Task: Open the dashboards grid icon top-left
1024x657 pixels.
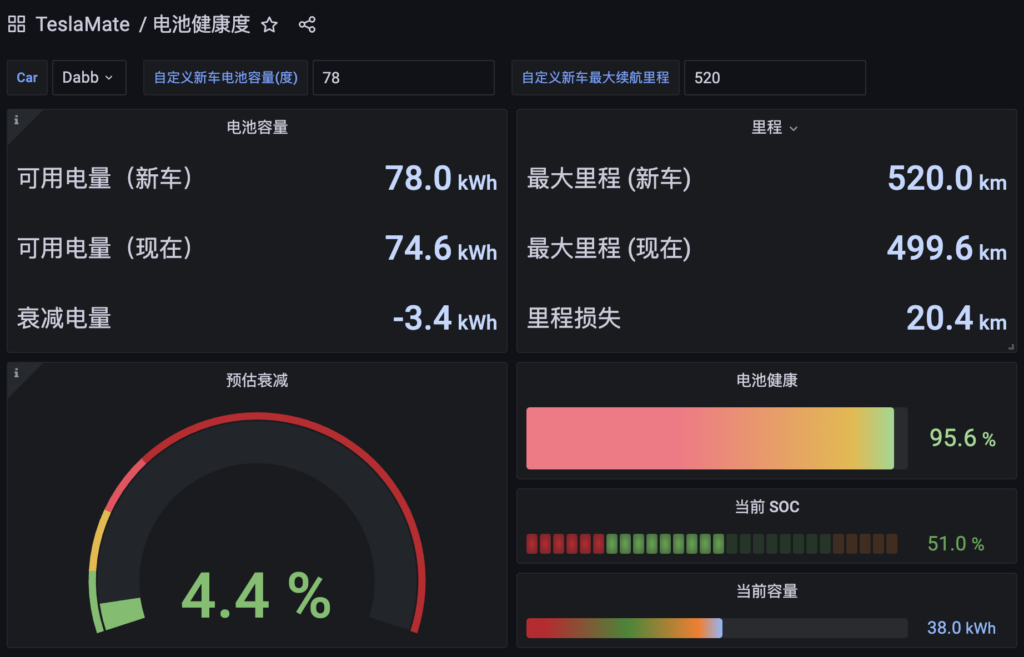Action: pos(16,24)
